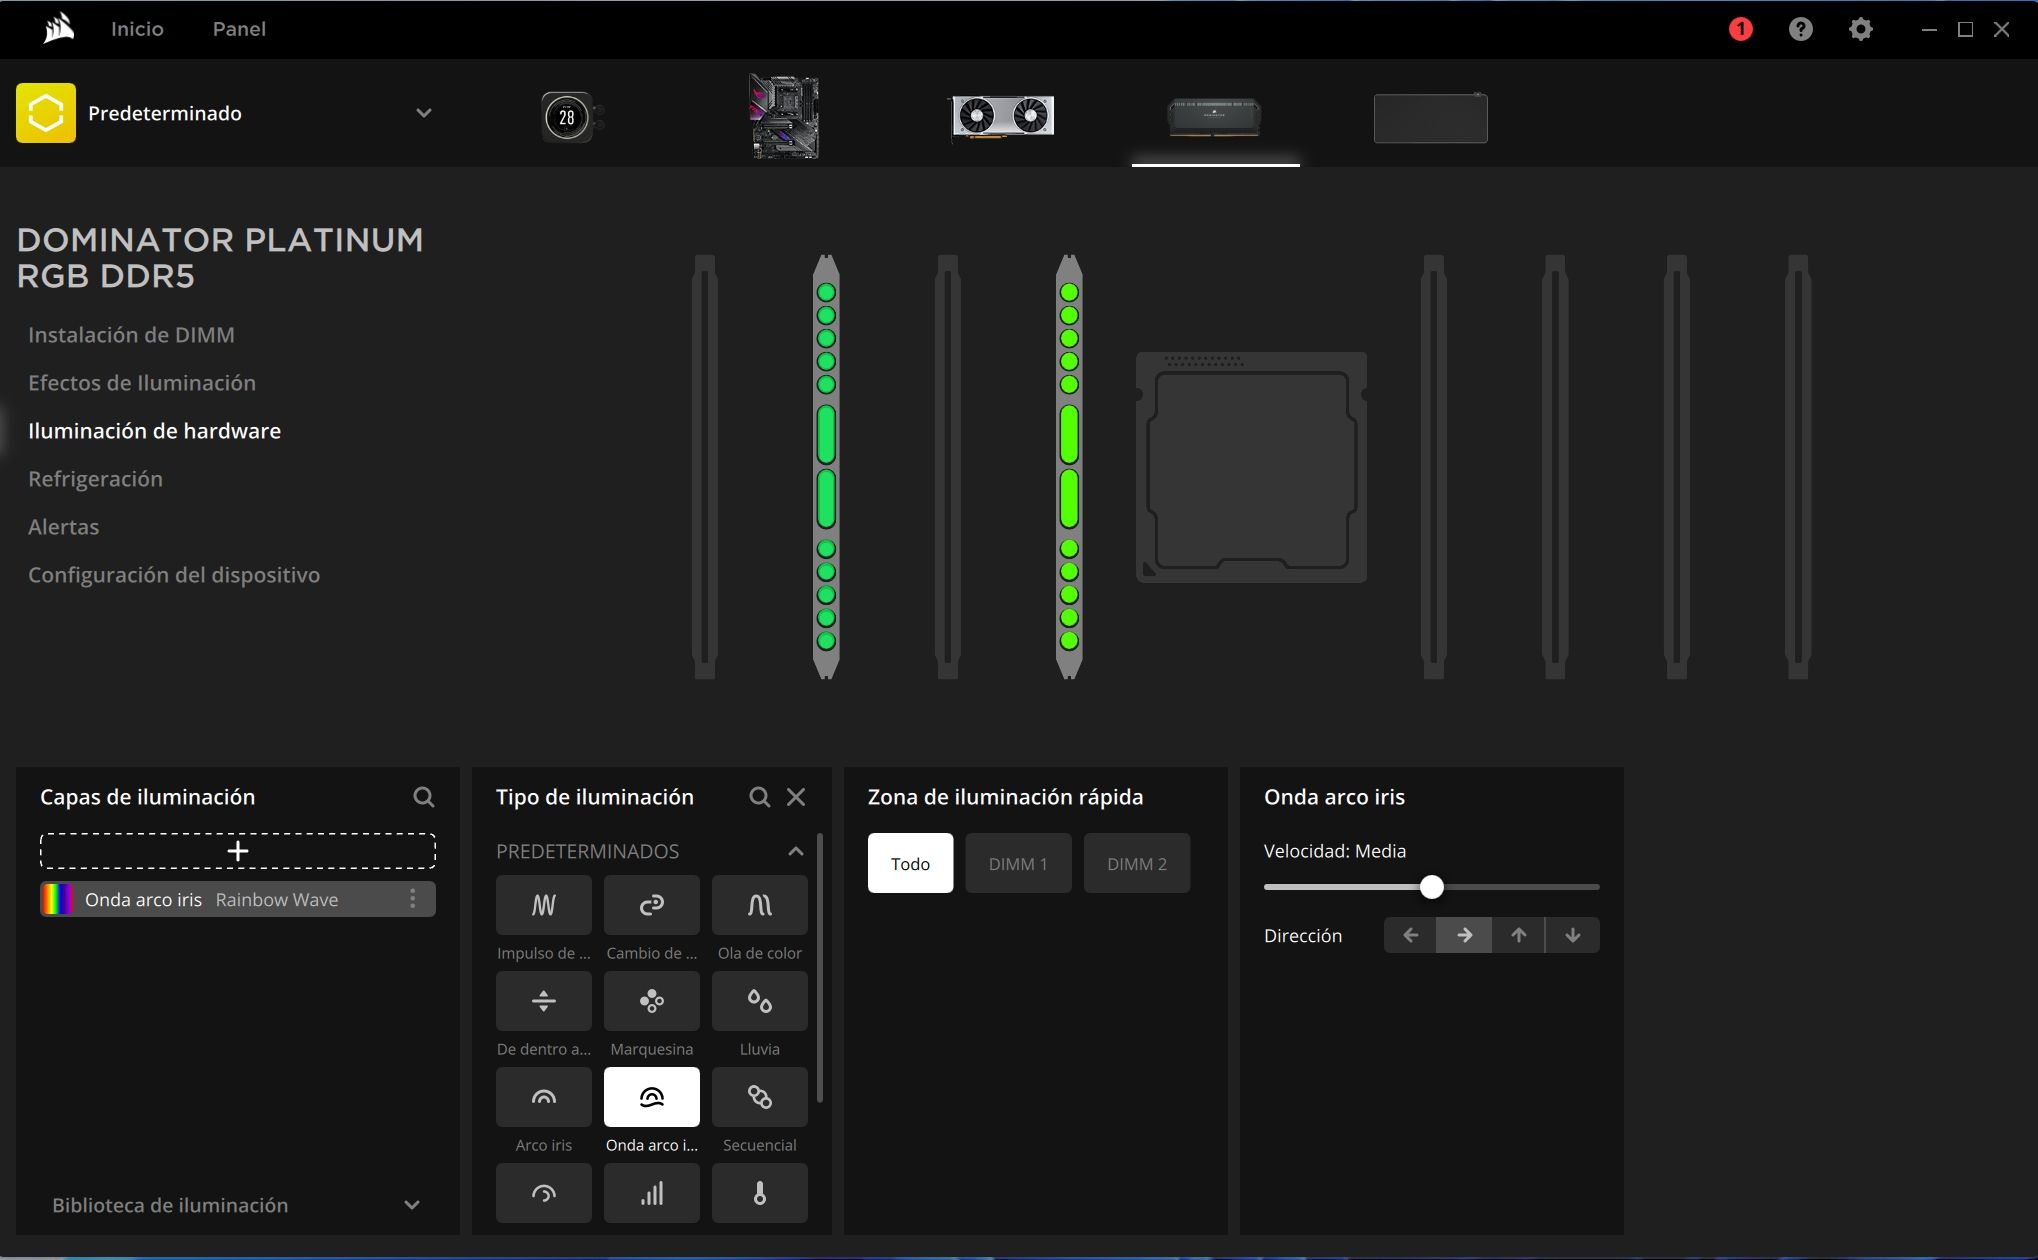Open the help question mark icon
Image resolution: width=2038 pixels, height=1260 pixels.
coord(1800,29)
